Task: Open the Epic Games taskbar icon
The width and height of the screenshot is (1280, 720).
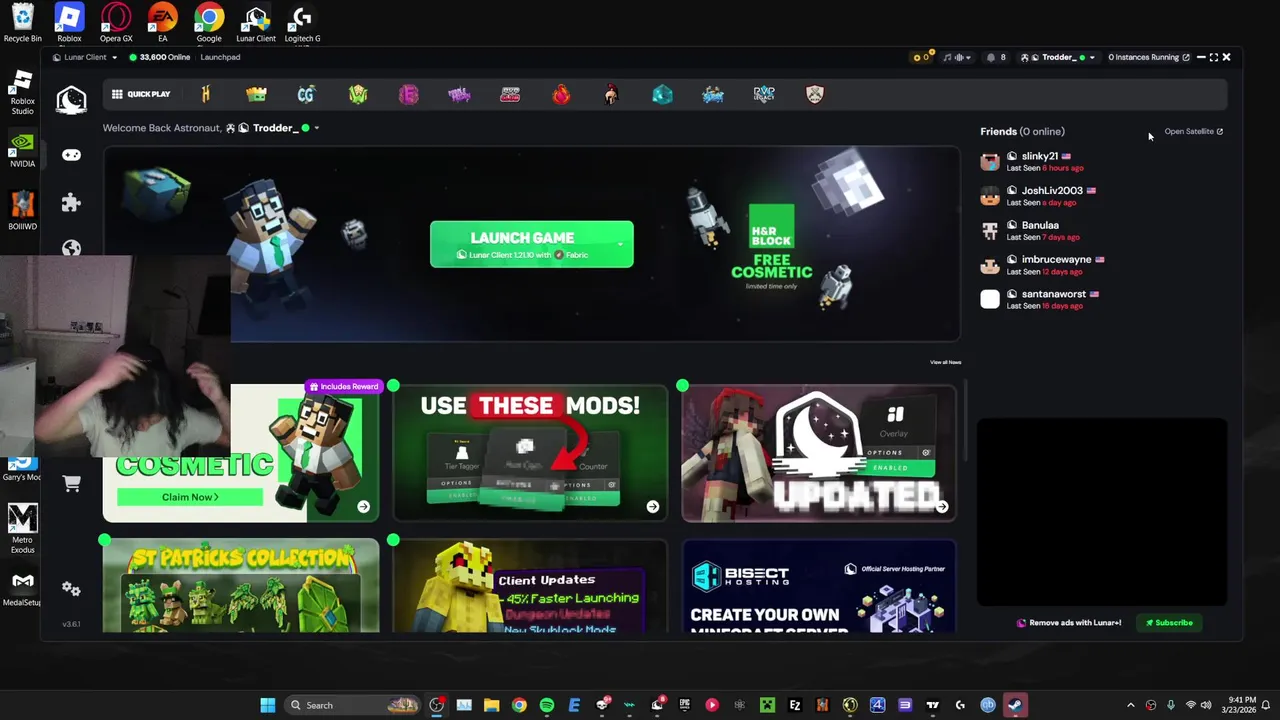Action: point(684,705)
